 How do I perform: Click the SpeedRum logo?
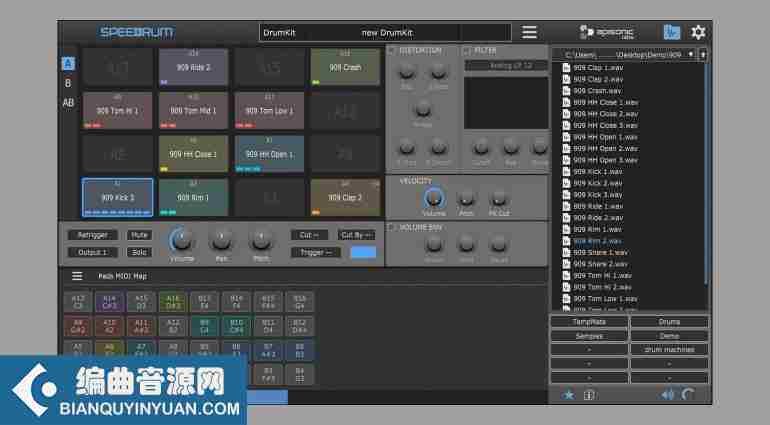pos(137,32)
